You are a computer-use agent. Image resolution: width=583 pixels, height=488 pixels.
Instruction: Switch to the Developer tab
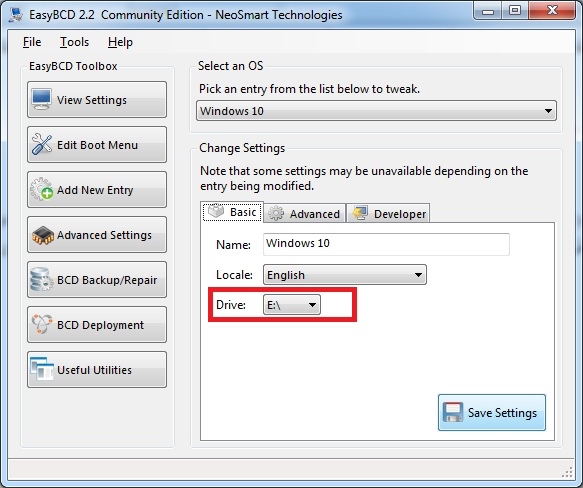[388, 214]
